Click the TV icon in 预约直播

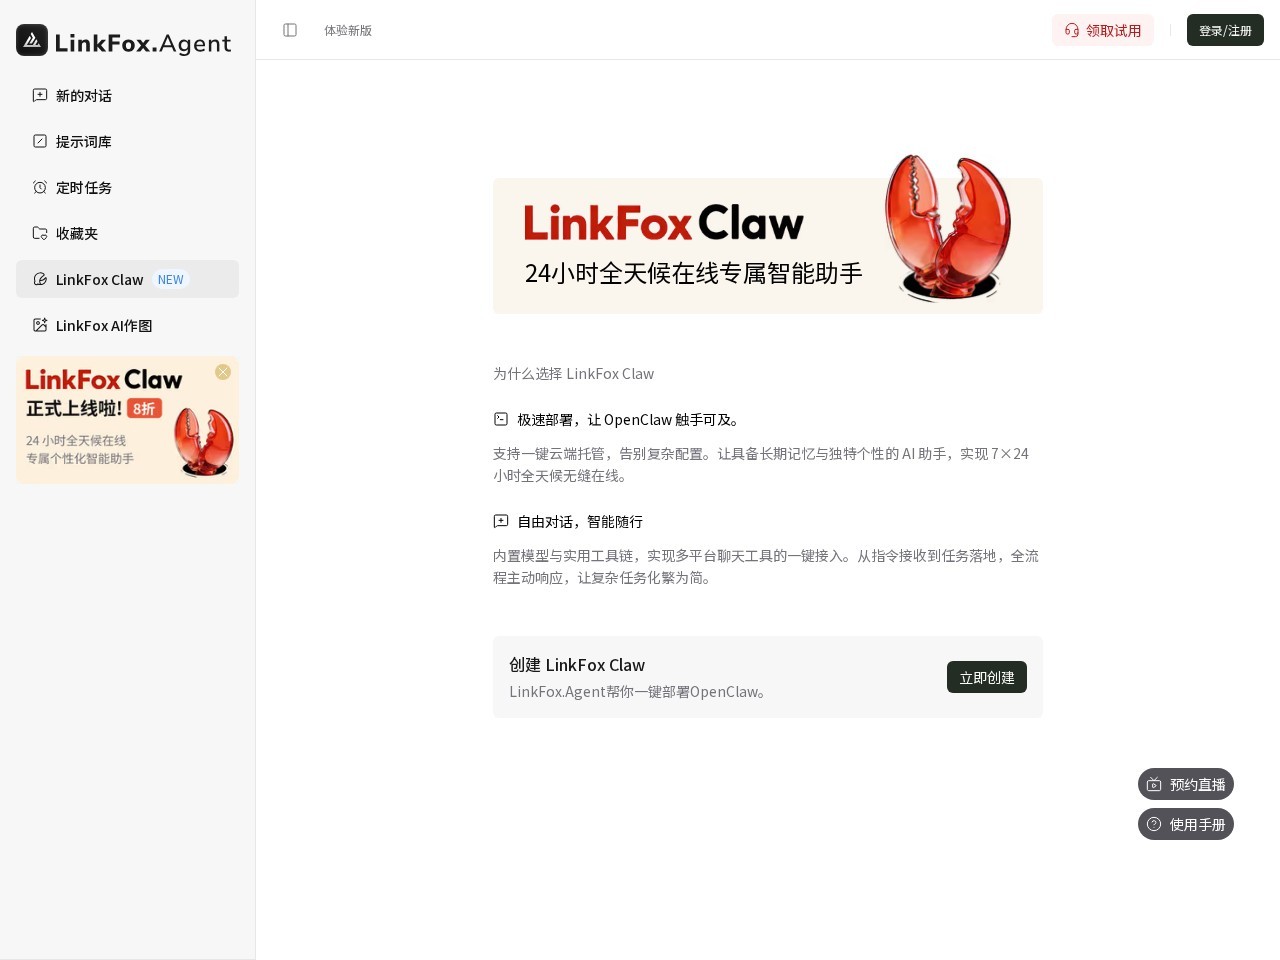[x=1154, y=784]
